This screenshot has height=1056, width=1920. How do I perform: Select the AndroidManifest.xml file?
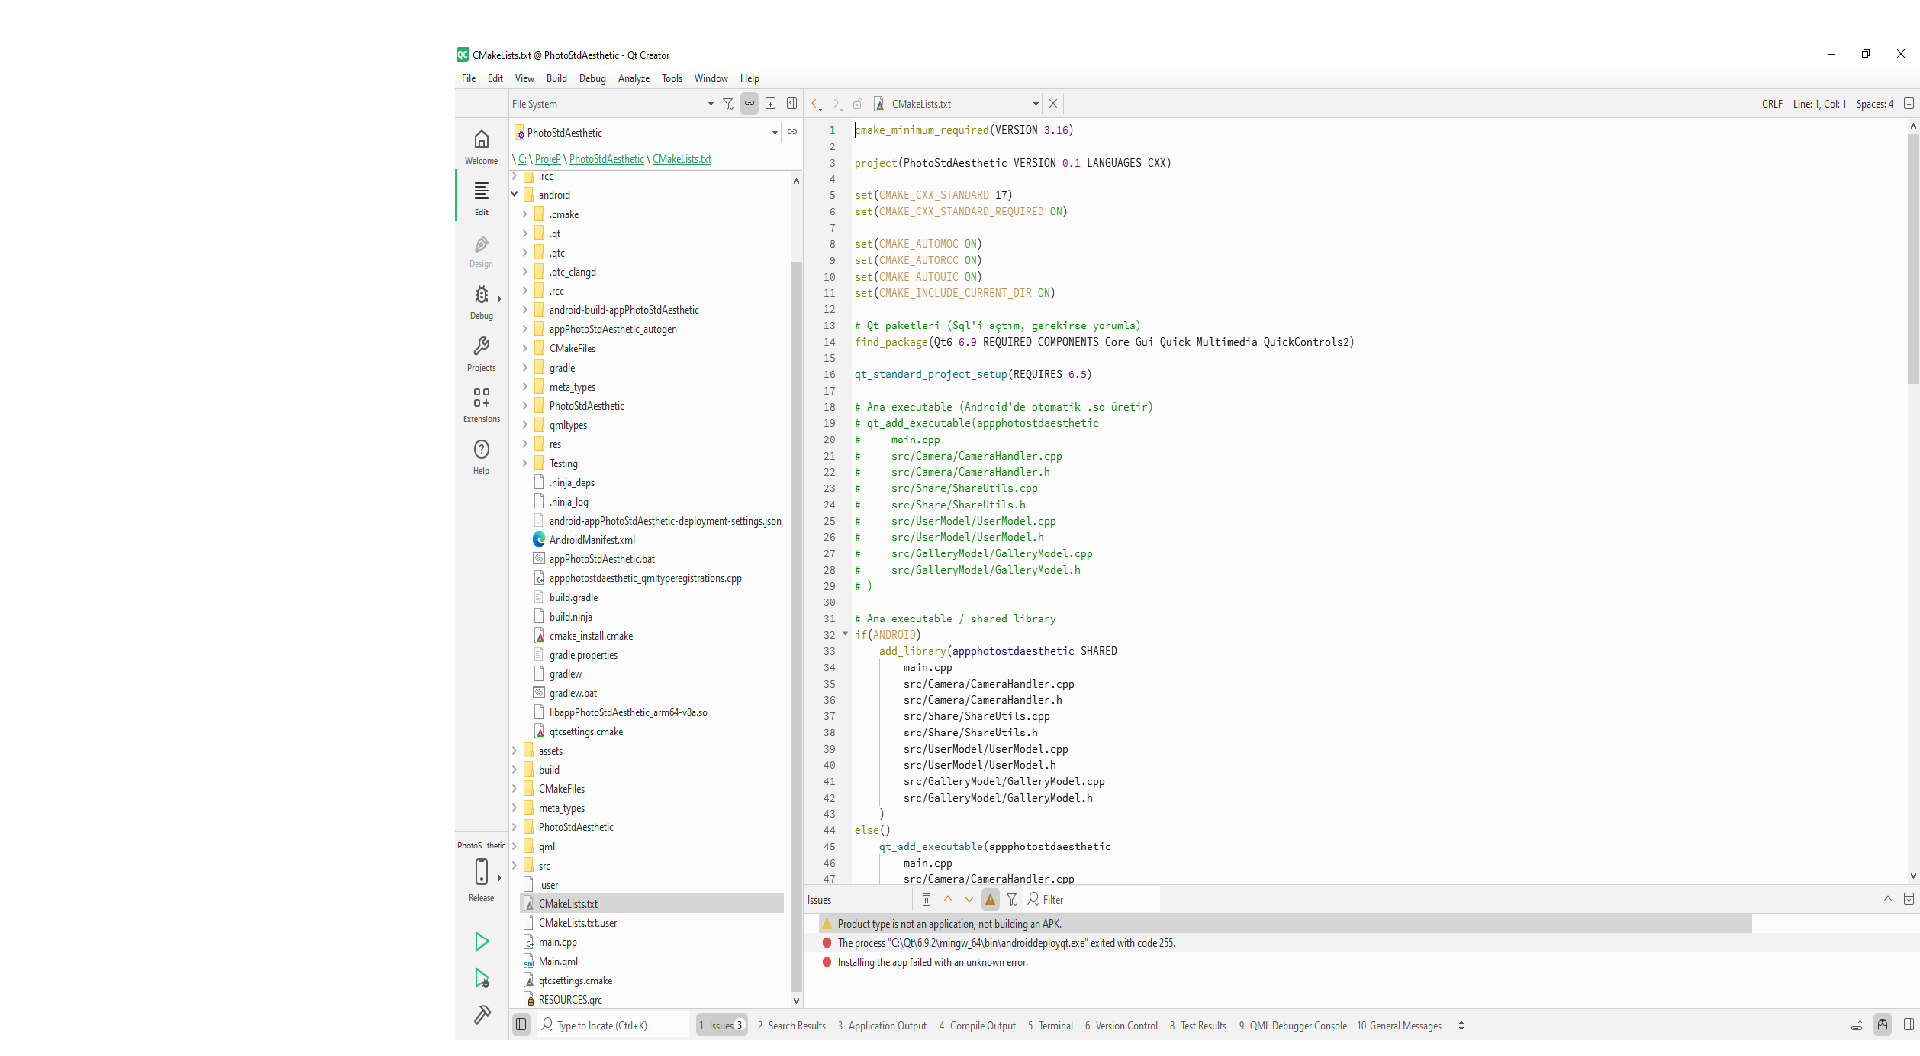(590, 540)
